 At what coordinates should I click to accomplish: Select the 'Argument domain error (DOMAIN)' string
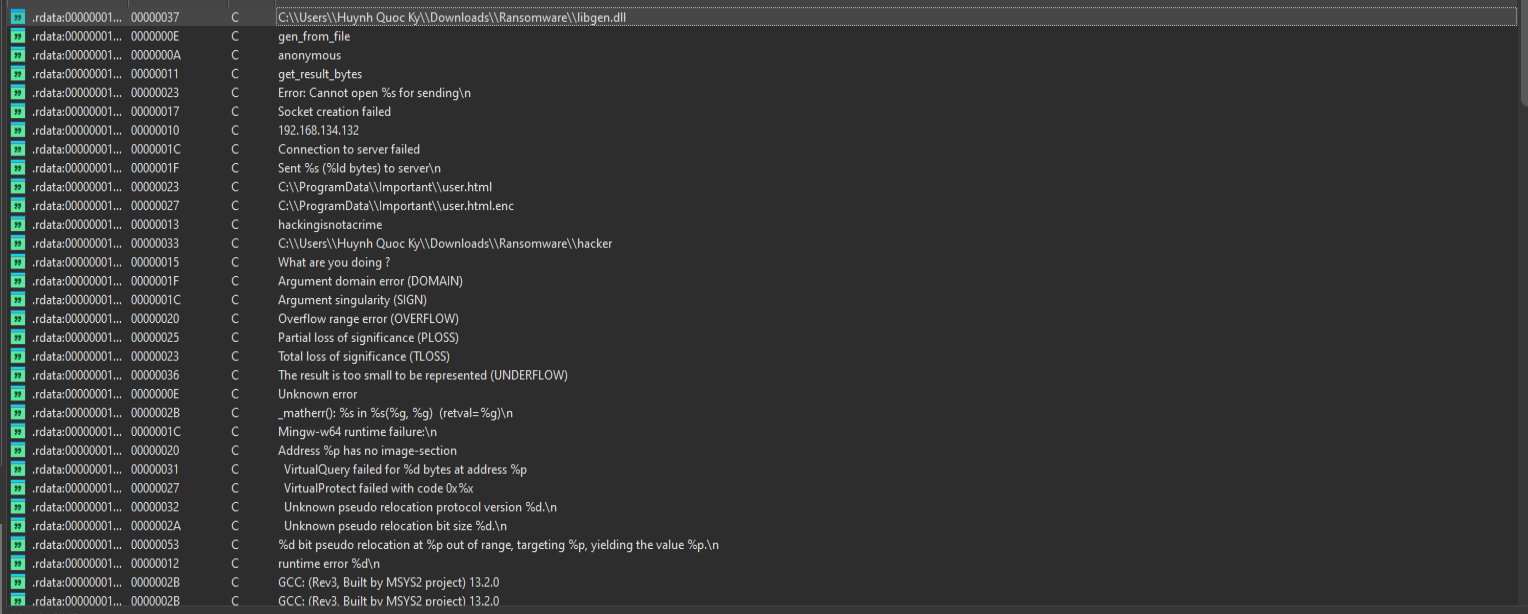[x=370, y=281]
